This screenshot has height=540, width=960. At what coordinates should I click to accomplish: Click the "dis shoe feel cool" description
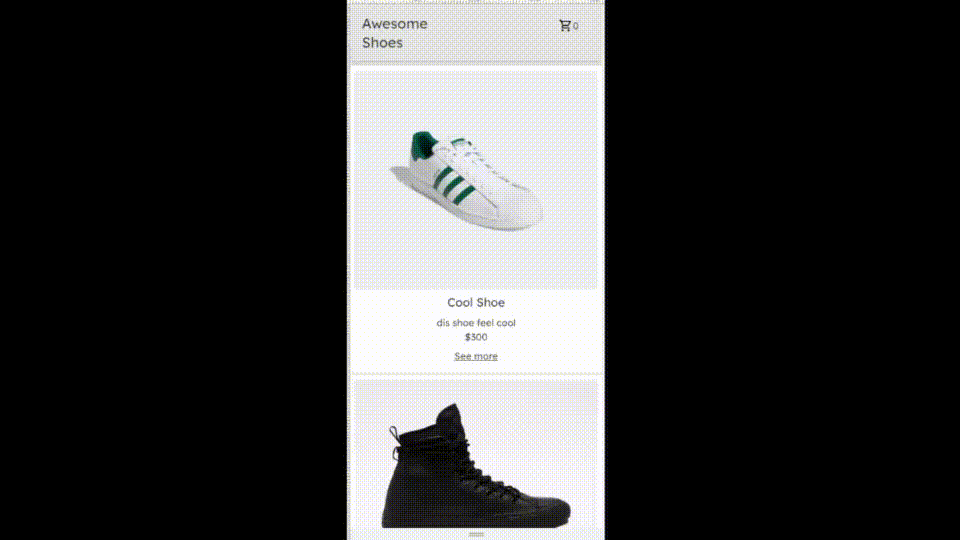pyautogui.click(x=476, y=323)
